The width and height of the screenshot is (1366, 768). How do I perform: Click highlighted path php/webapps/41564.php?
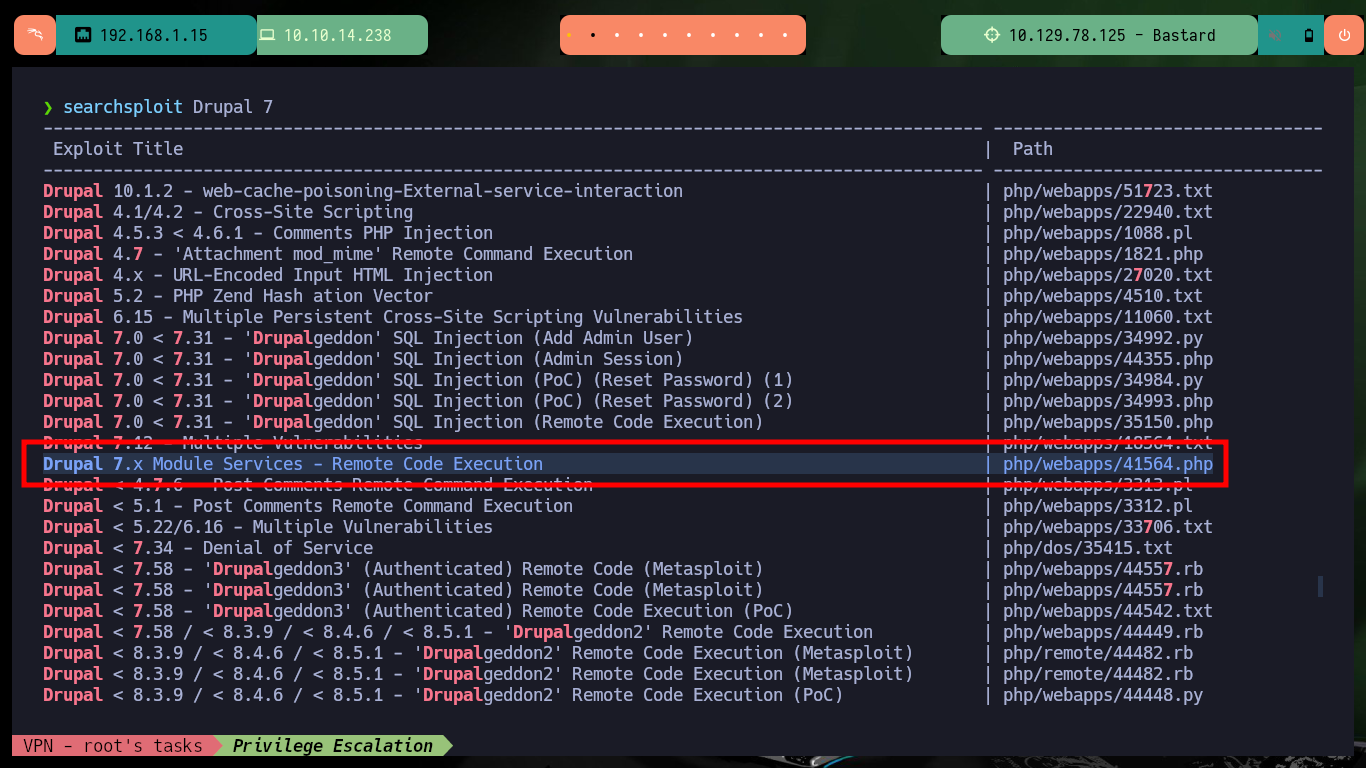coord(1108,464)
